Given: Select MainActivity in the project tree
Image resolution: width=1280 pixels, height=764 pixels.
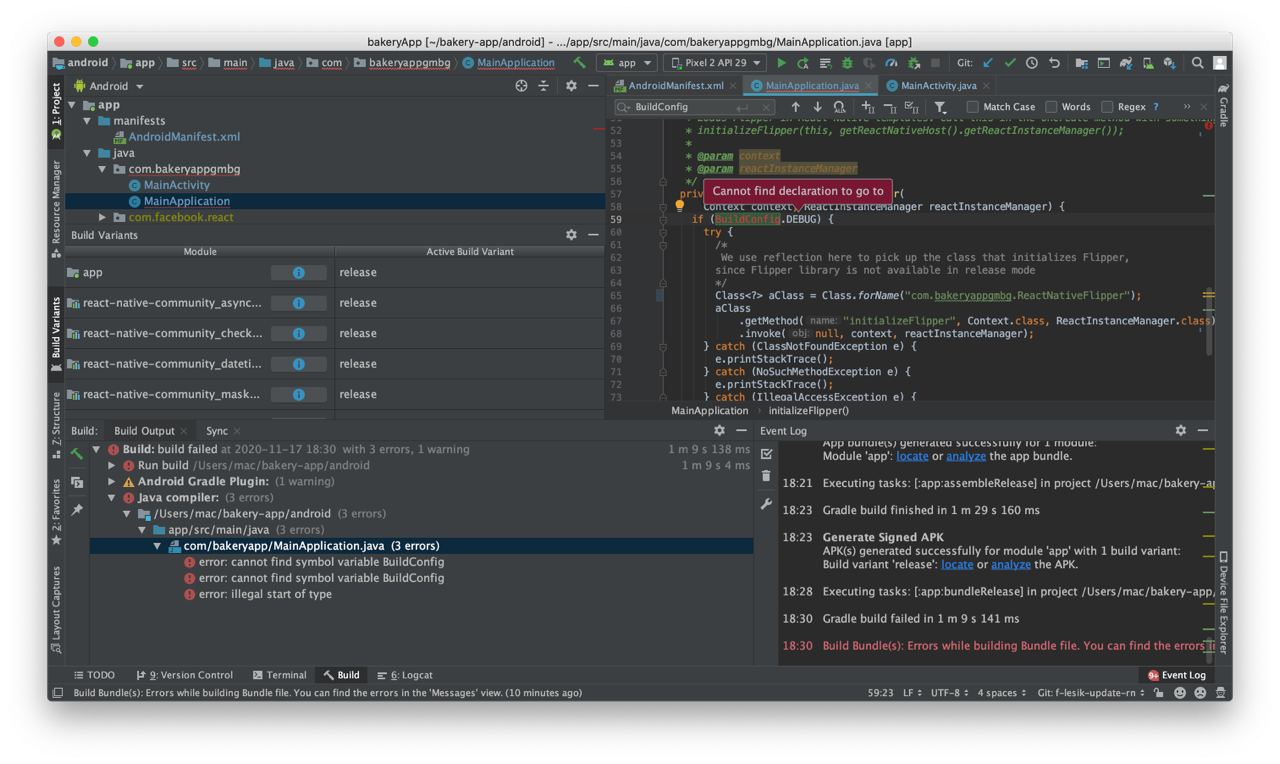Looking at the screenshot, I should 176,185.
